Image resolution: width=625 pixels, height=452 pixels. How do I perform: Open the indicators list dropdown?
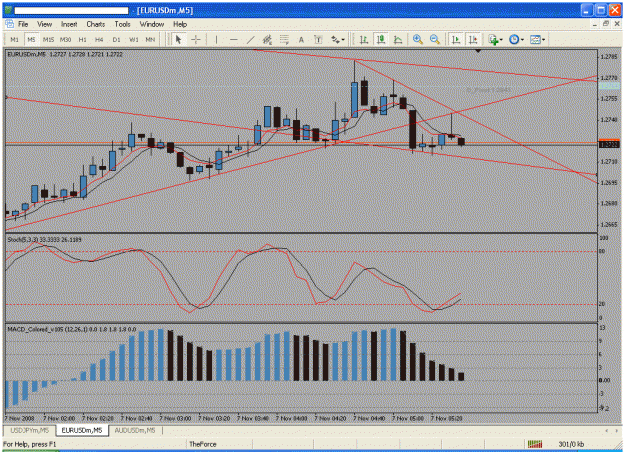tap(495, 39)
